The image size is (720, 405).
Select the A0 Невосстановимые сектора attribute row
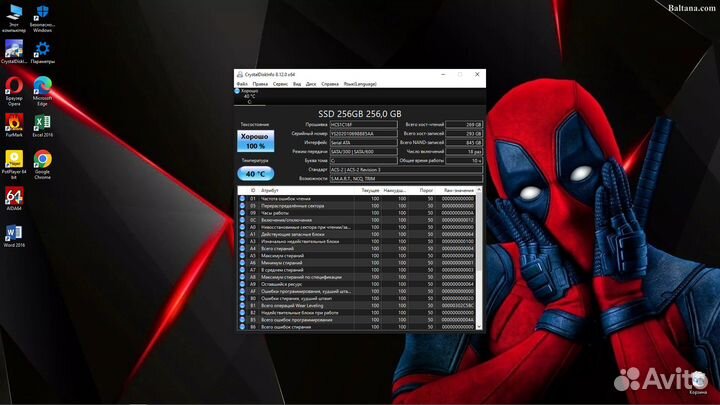pos(357,227)
